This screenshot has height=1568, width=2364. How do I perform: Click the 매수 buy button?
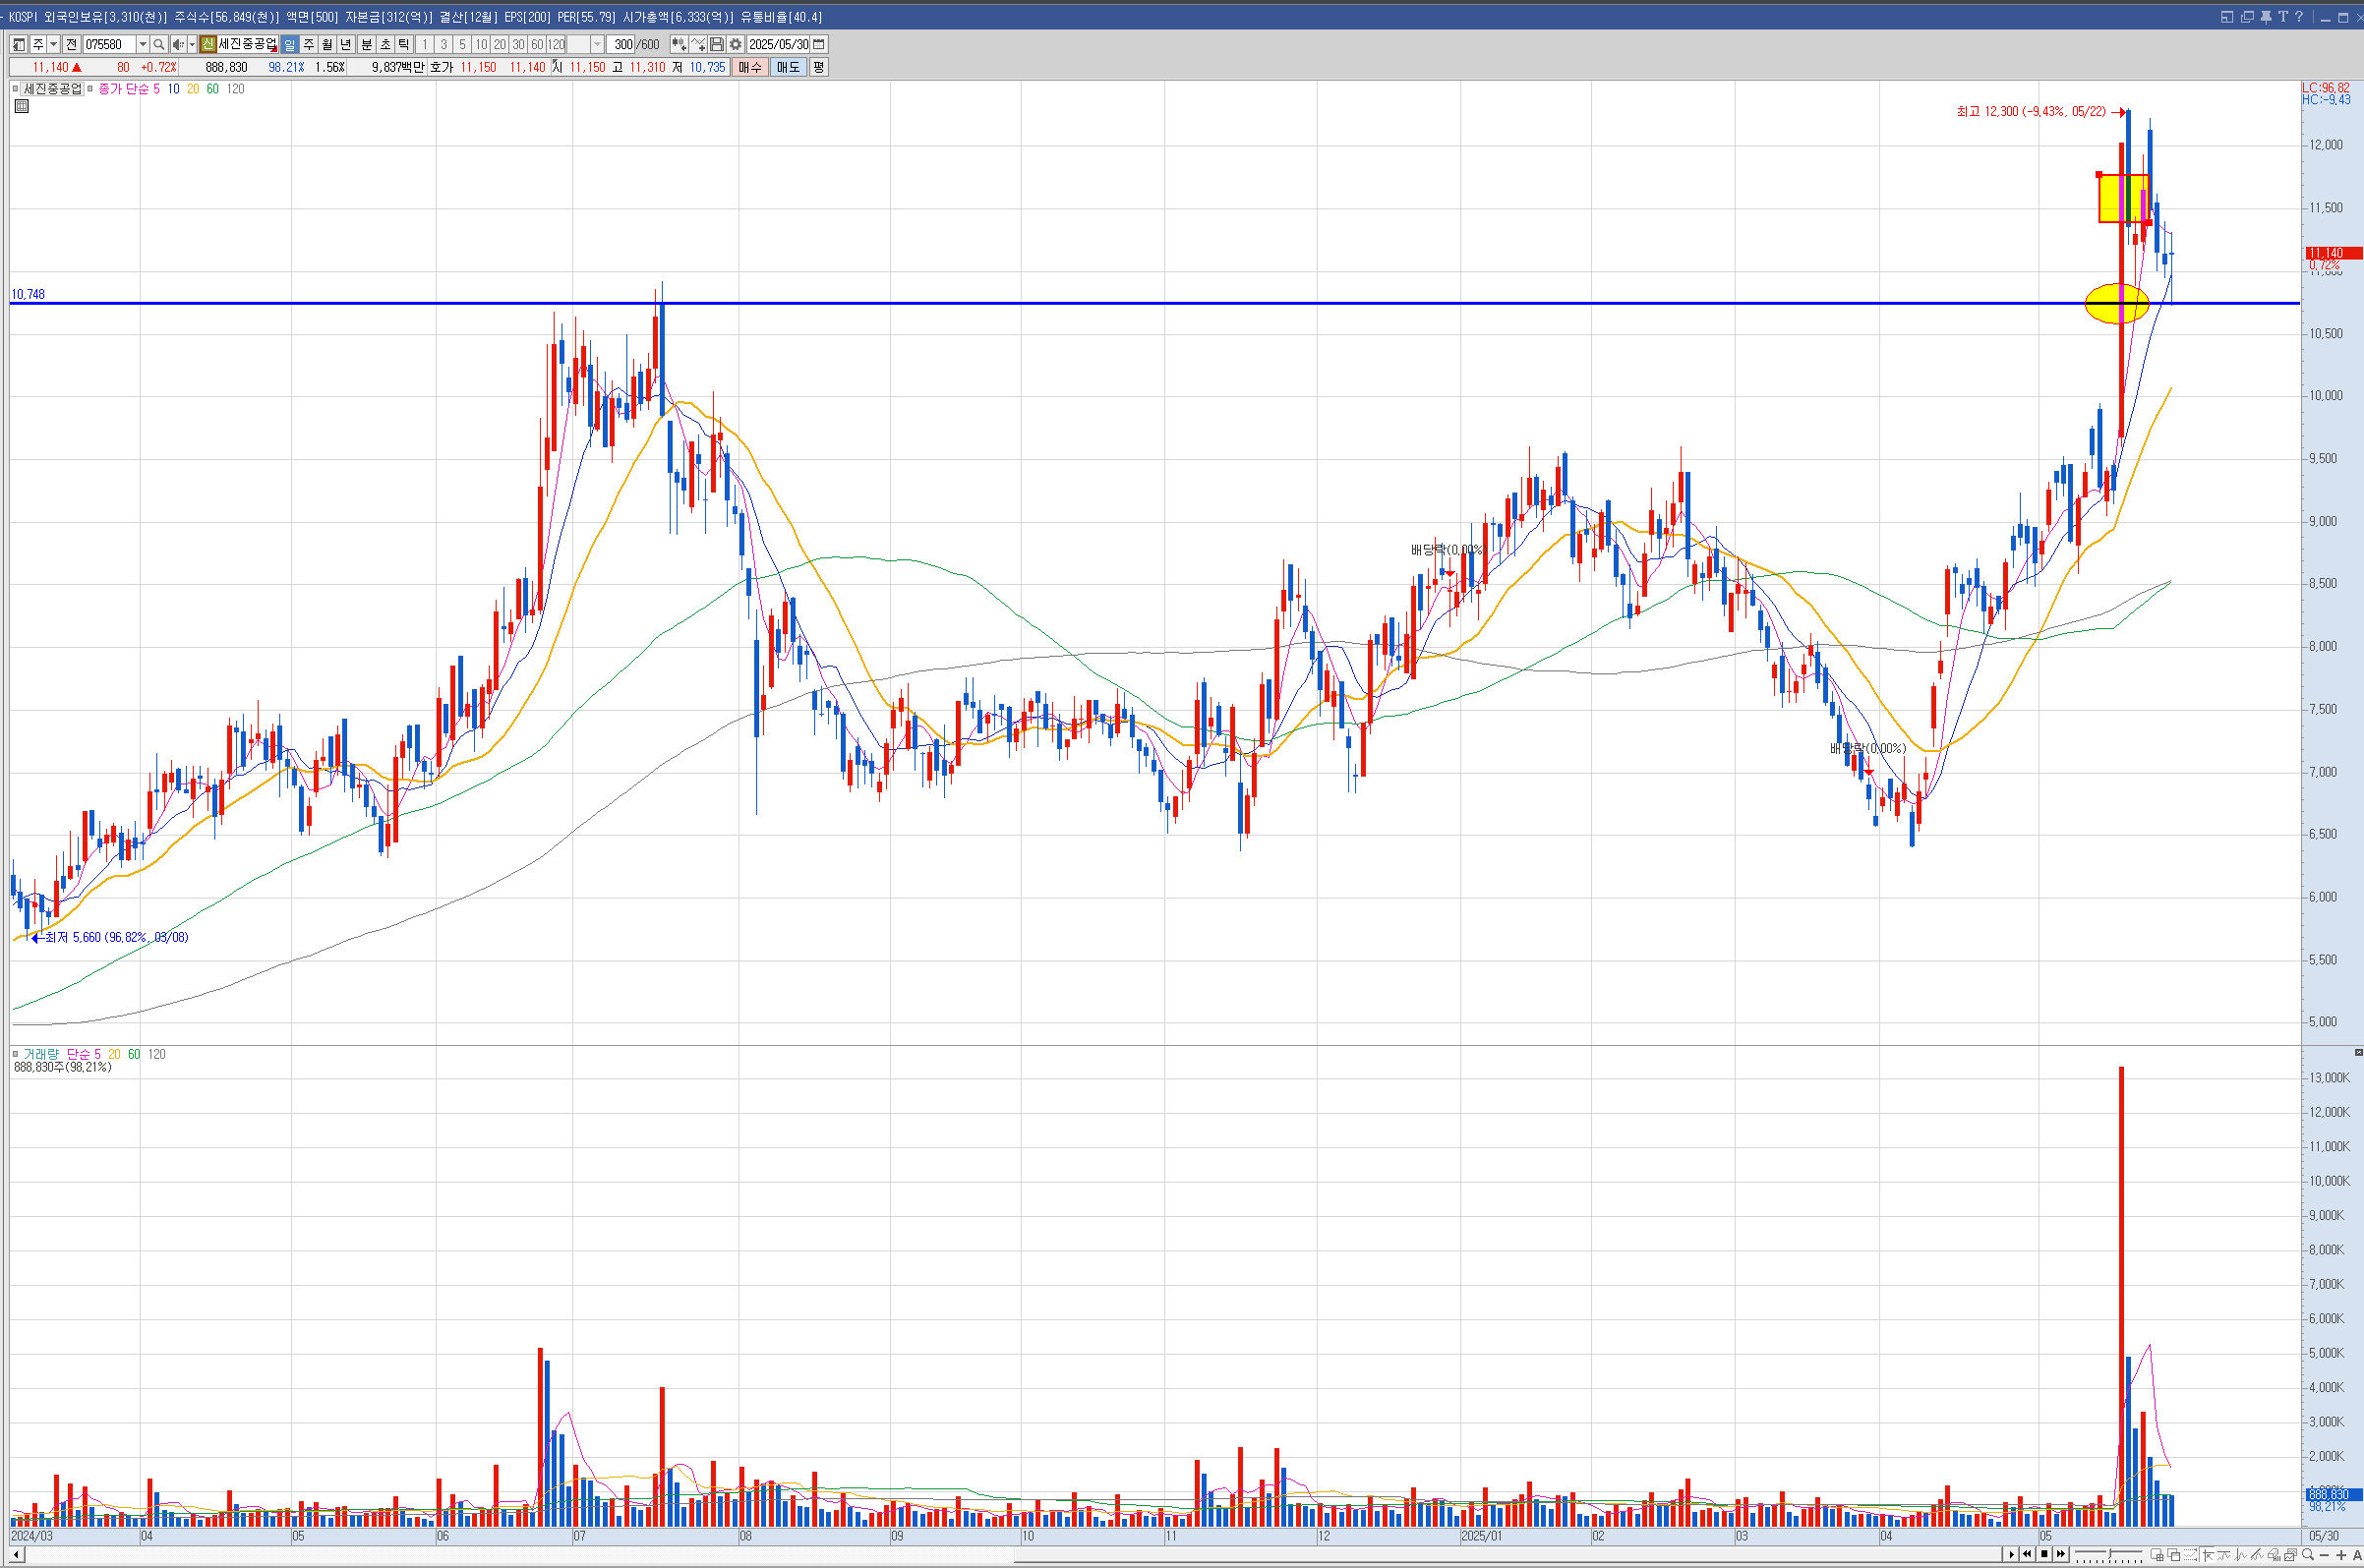tap(749, 67)
